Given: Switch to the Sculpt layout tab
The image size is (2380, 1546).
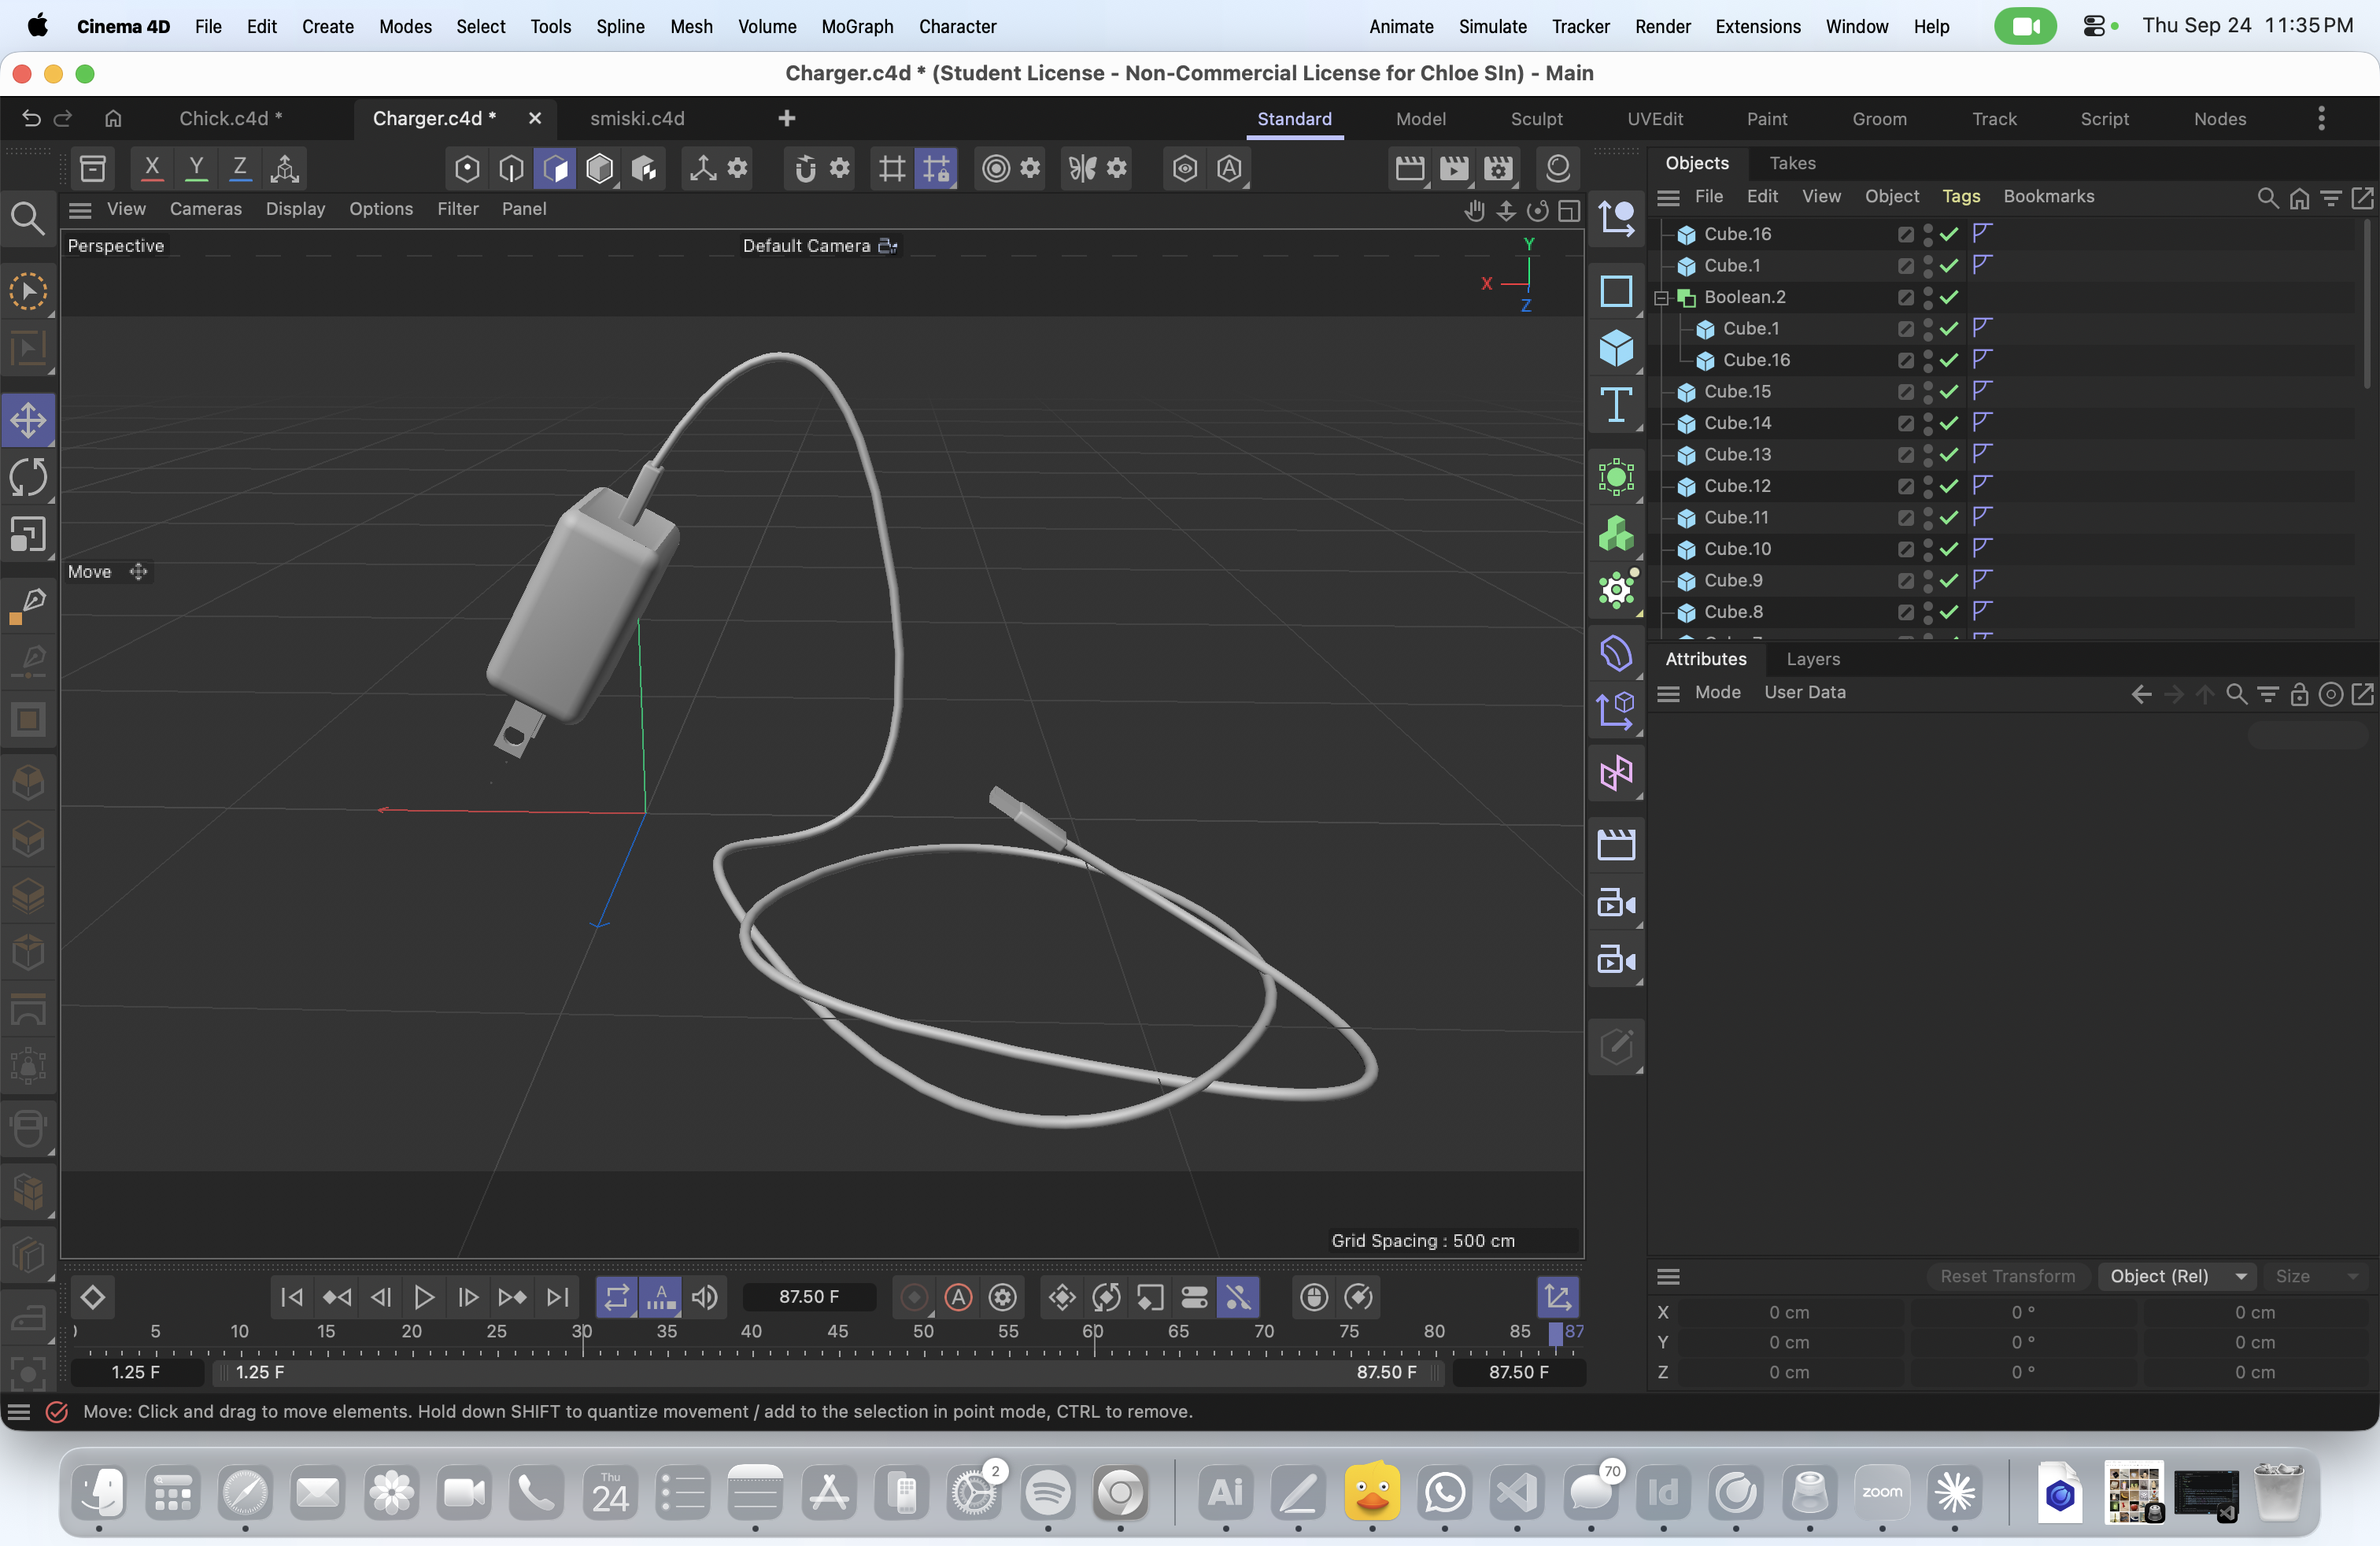Looking at the screenshot, I should coord(1536,119).
